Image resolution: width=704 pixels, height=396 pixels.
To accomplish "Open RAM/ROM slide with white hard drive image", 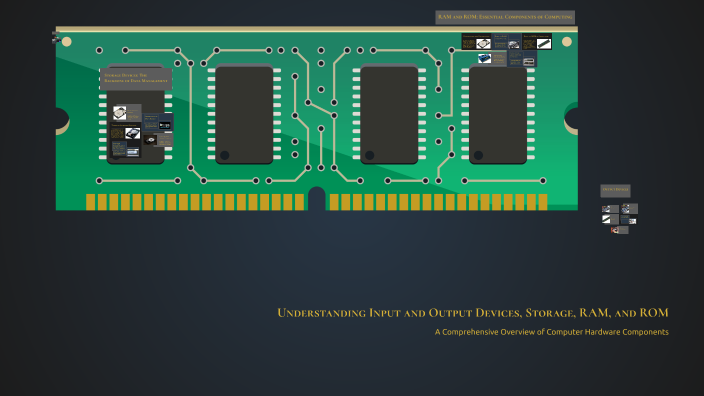I will 476,41.
